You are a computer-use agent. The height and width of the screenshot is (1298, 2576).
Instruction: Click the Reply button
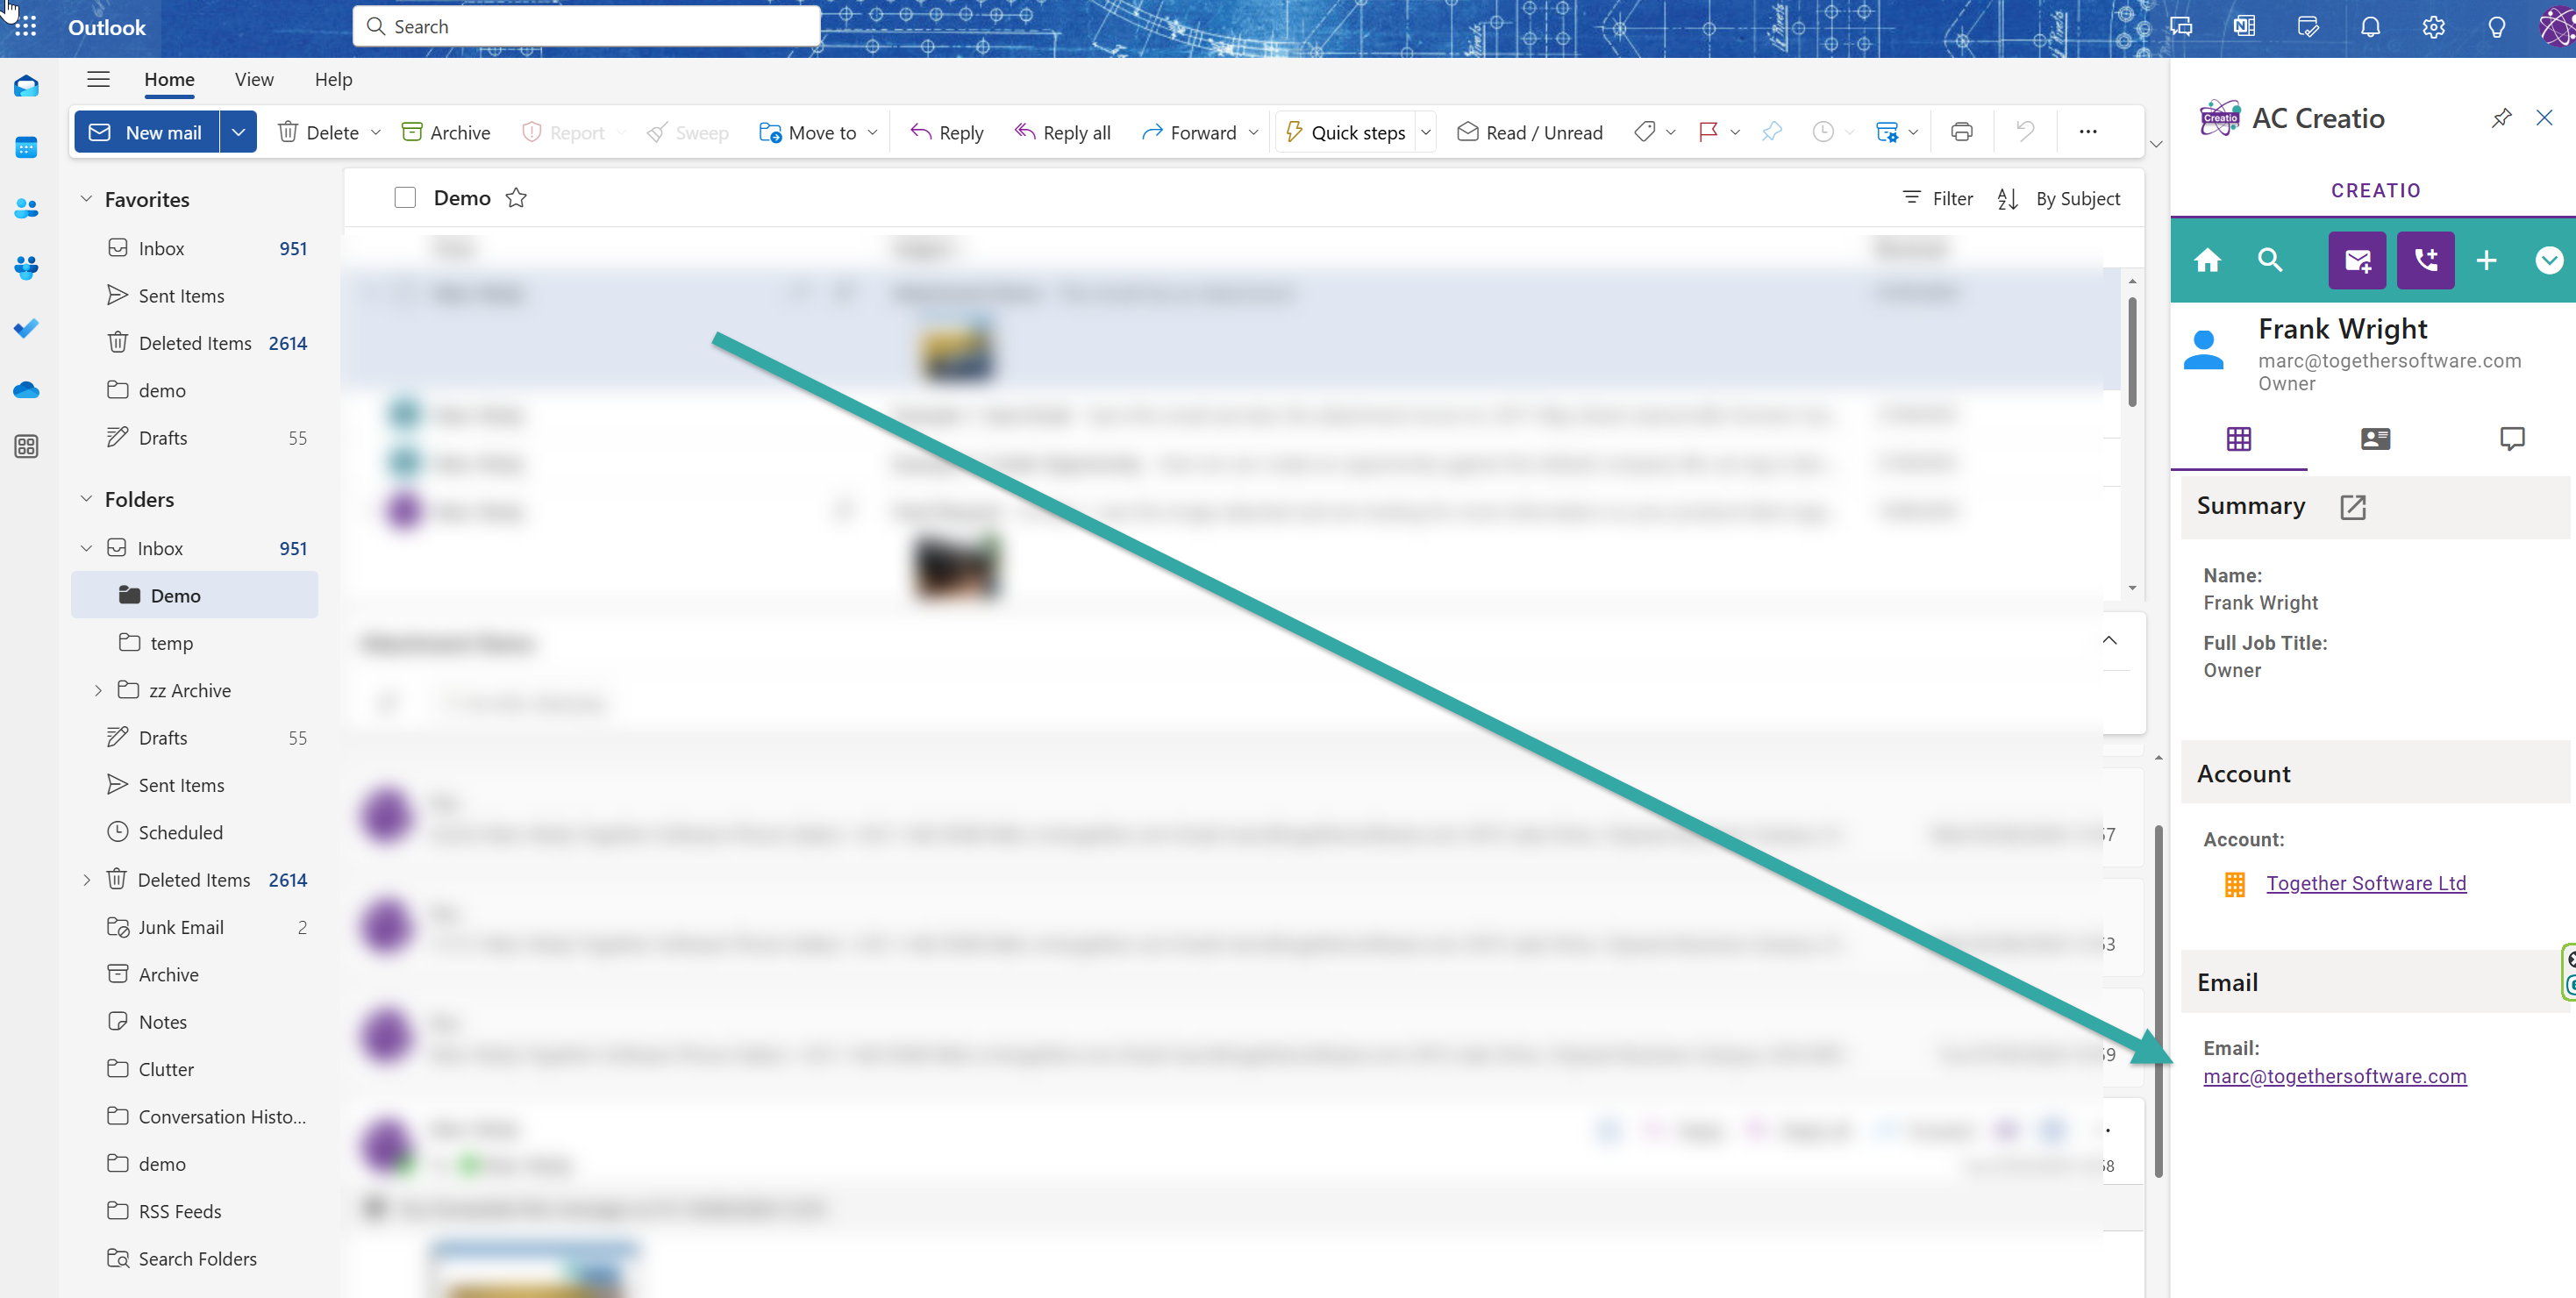click(947, 132)
